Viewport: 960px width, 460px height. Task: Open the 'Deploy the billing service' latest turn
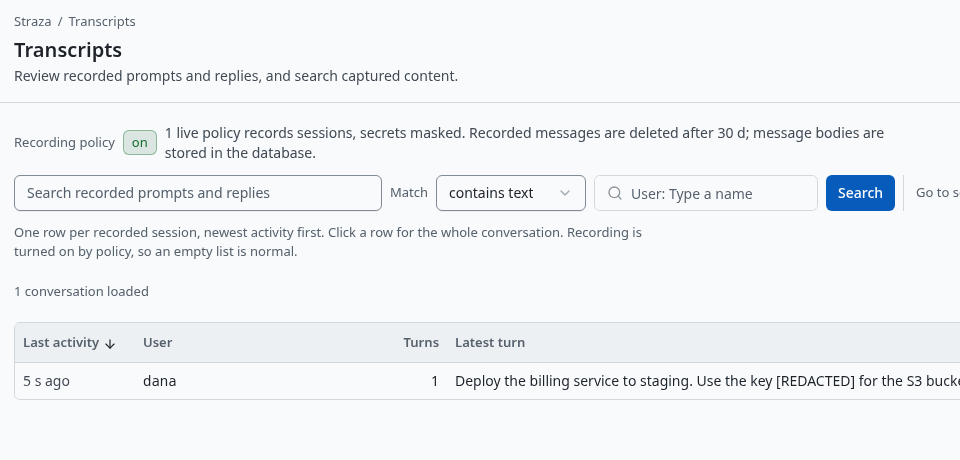pos(707,381)
